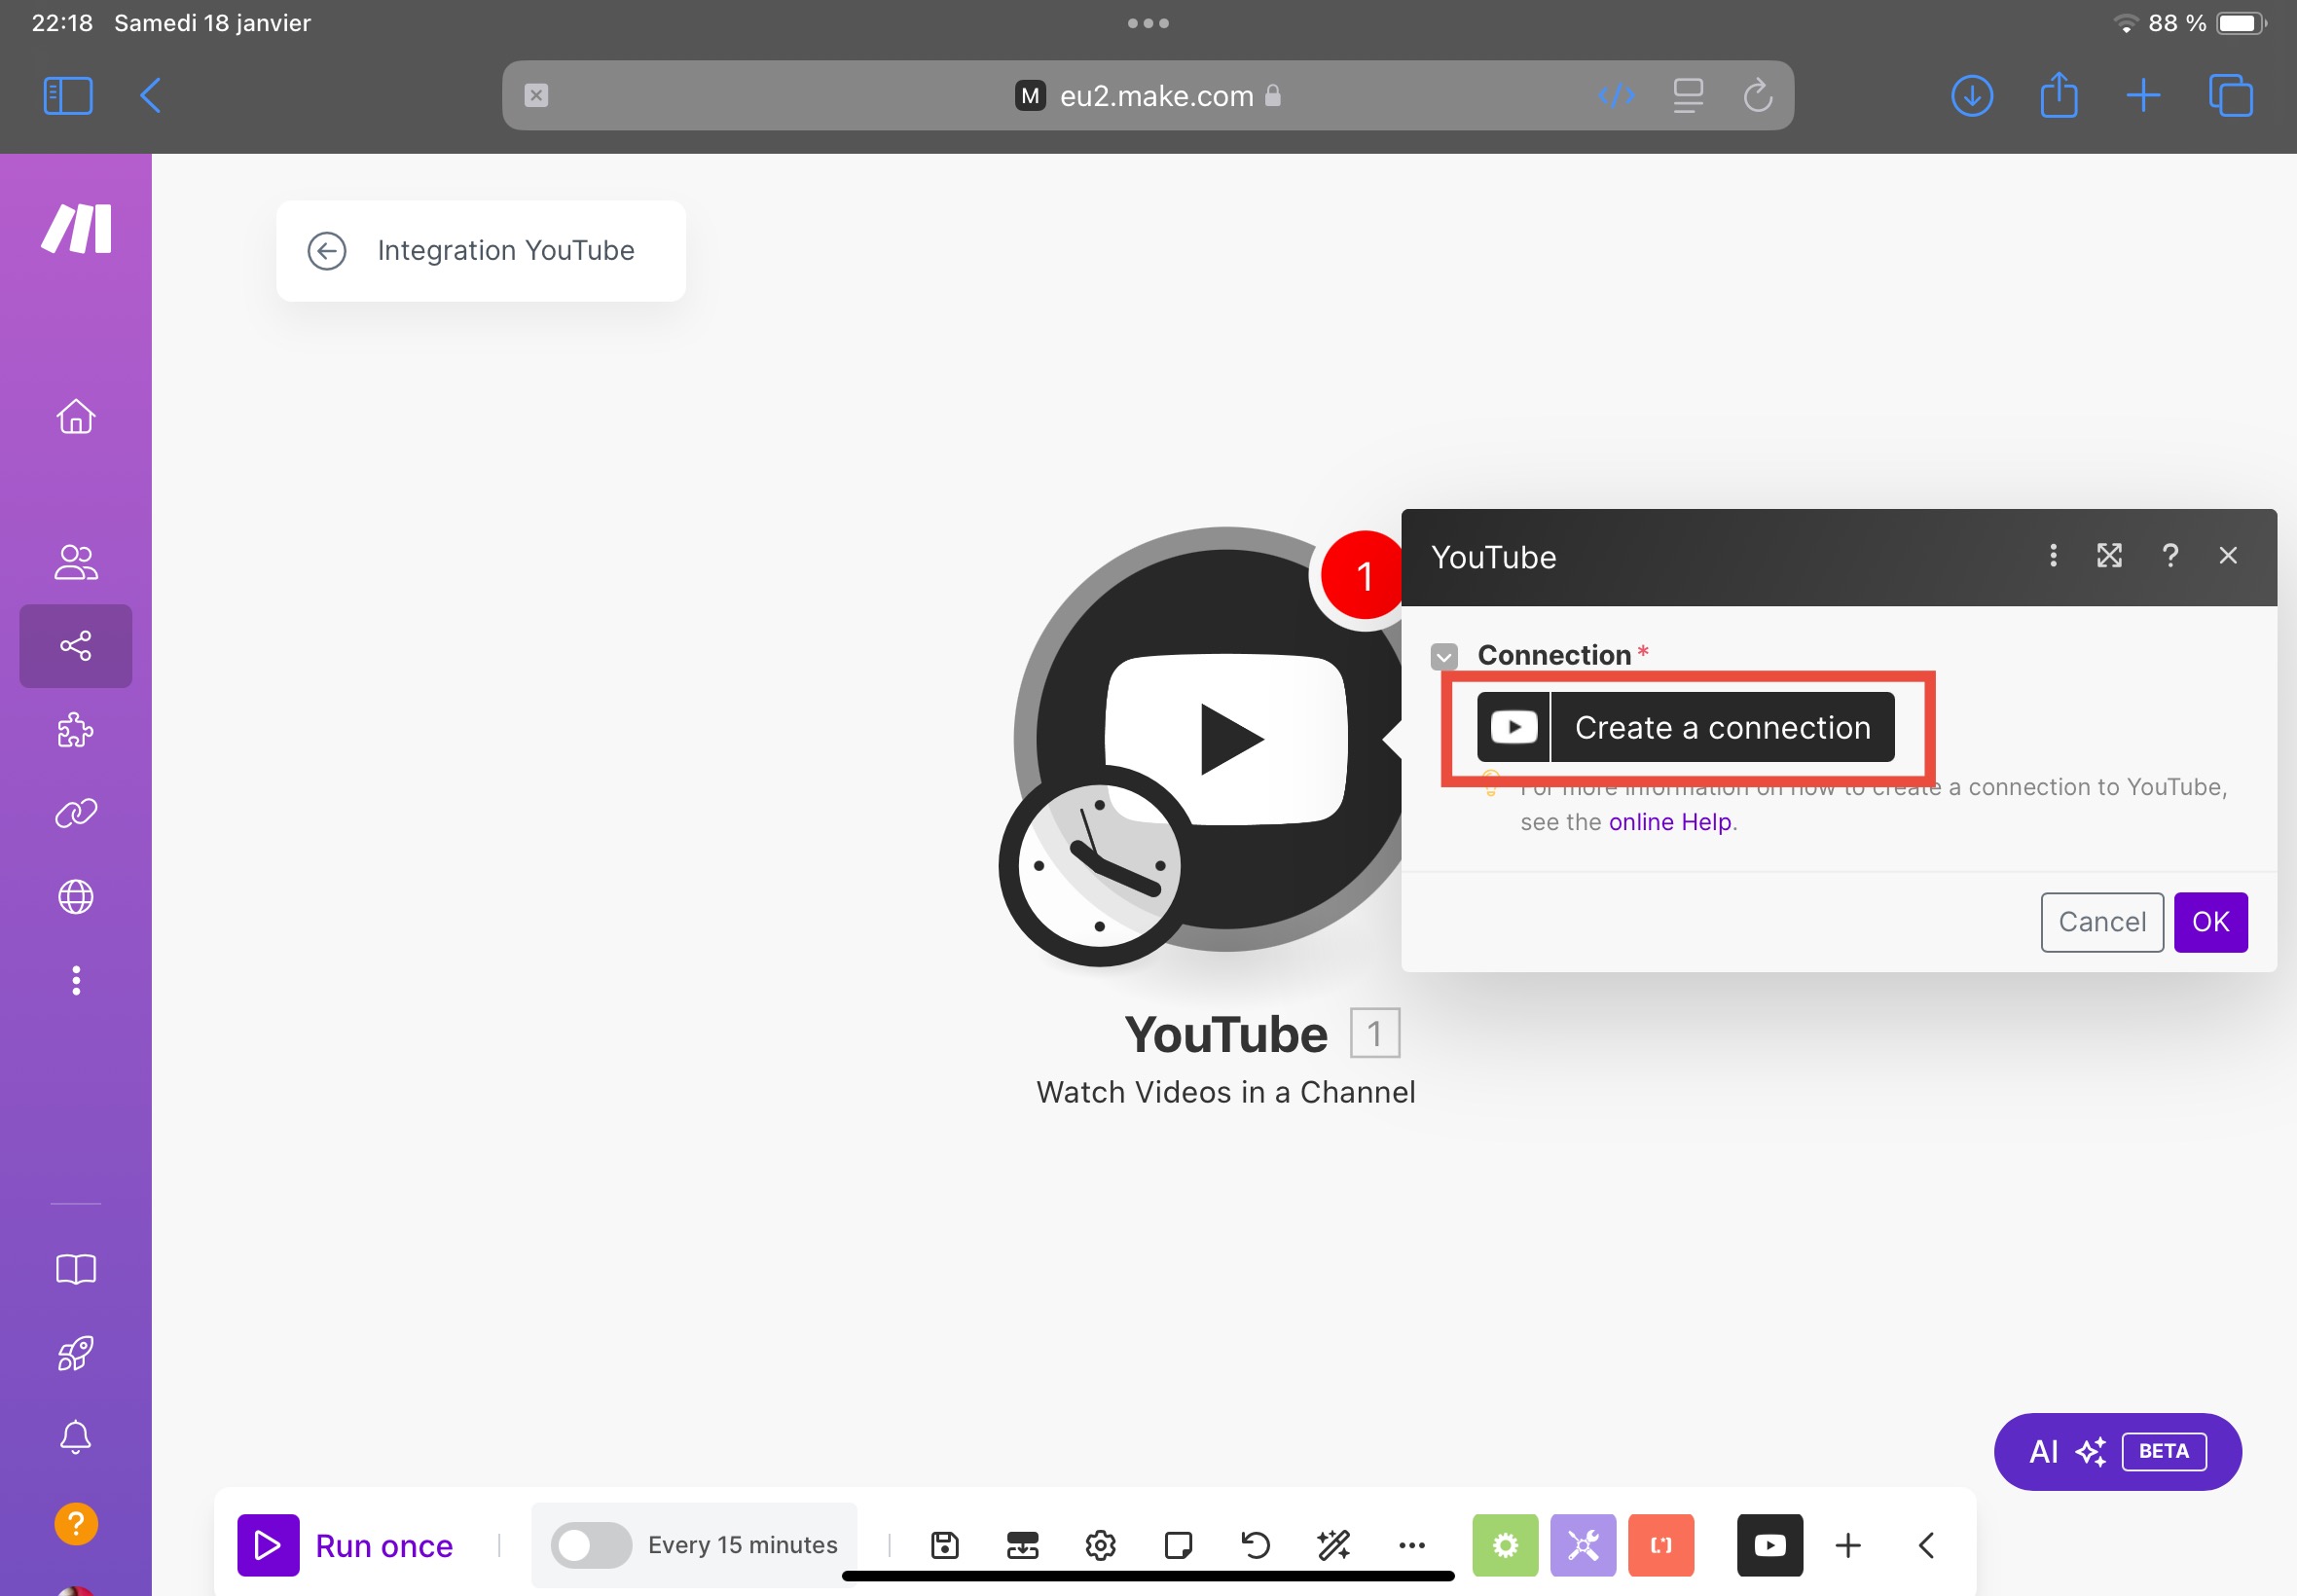The width and height of the screenshot is (2297, 1596).
Task: Click the purple Tools wrench icon
Action: (1583, 1545)
